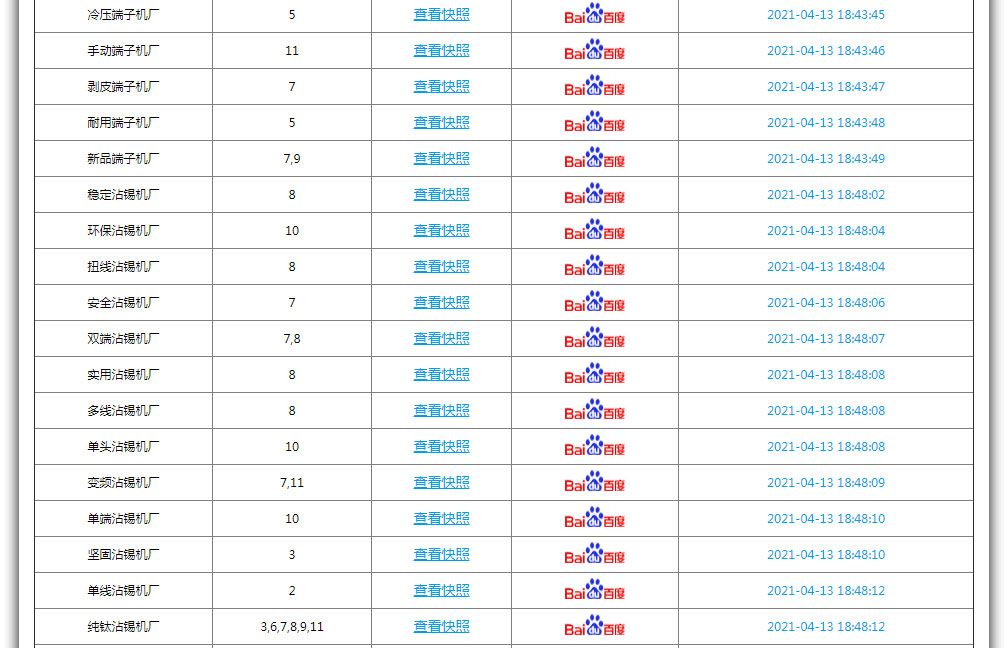This screenshot has height=648, width=1006.
Task: Select keyword cell 冷压端子机厂
Action: pyautogui.click(x=123, y=14)
